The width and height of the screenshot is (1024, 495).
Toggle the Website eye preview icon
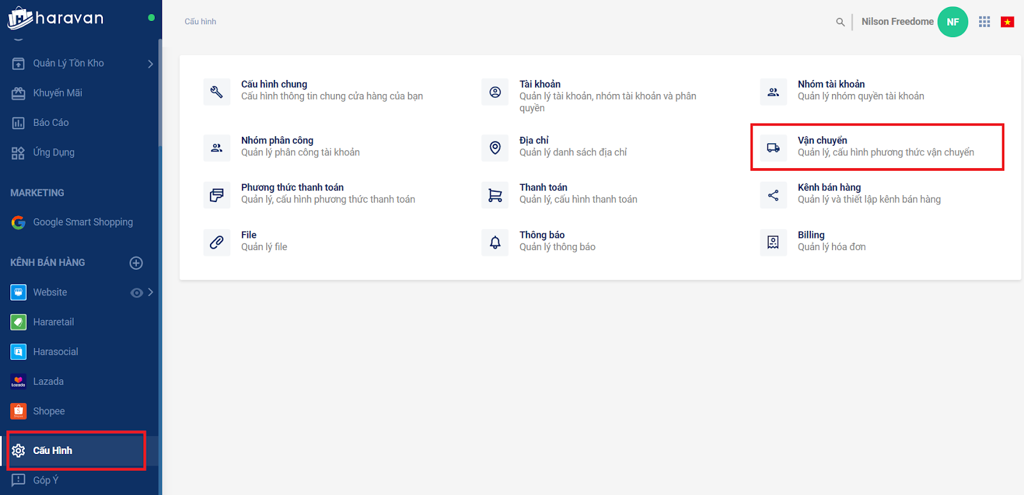(136, 293)
